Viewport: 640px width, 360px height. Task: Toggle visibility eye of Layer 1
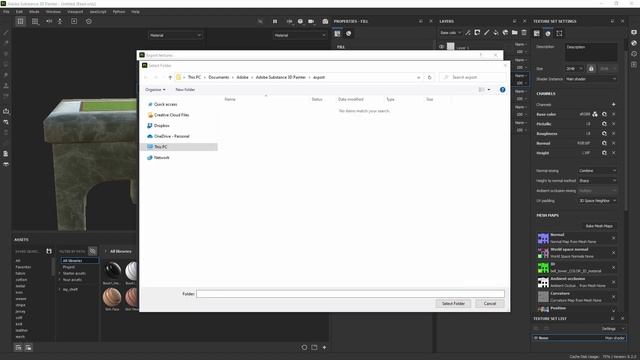(x=442, y=47)
